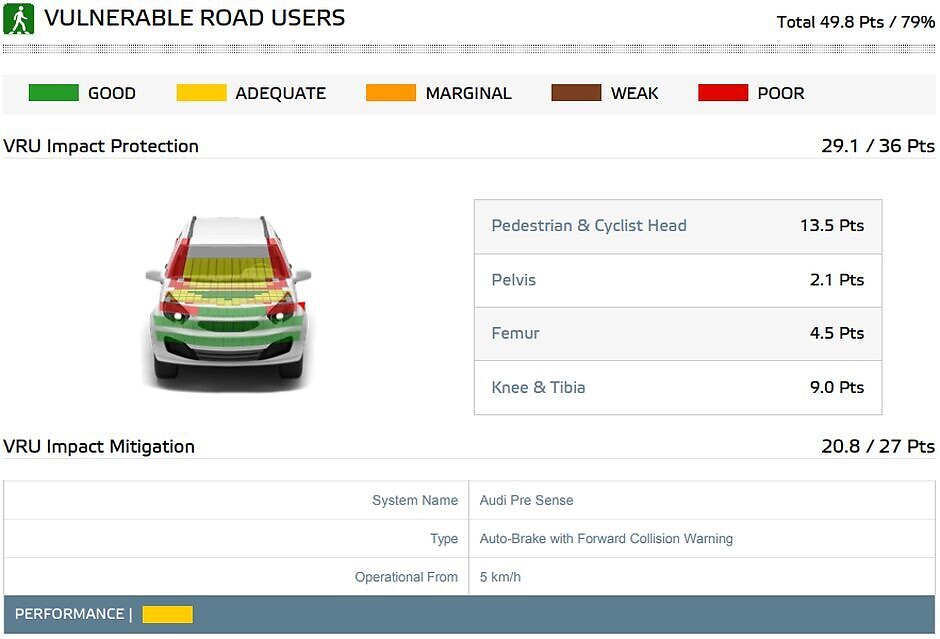This screenshot has width=940, height=639.
Task: Click the brown WEAK legend swatch
Action: tap(576, 93)
